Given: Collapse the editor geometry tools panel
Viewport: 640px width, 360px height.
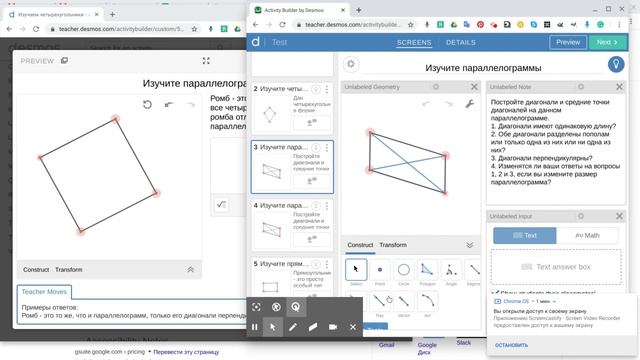Looking at the screenshot, I should point(469,245).
